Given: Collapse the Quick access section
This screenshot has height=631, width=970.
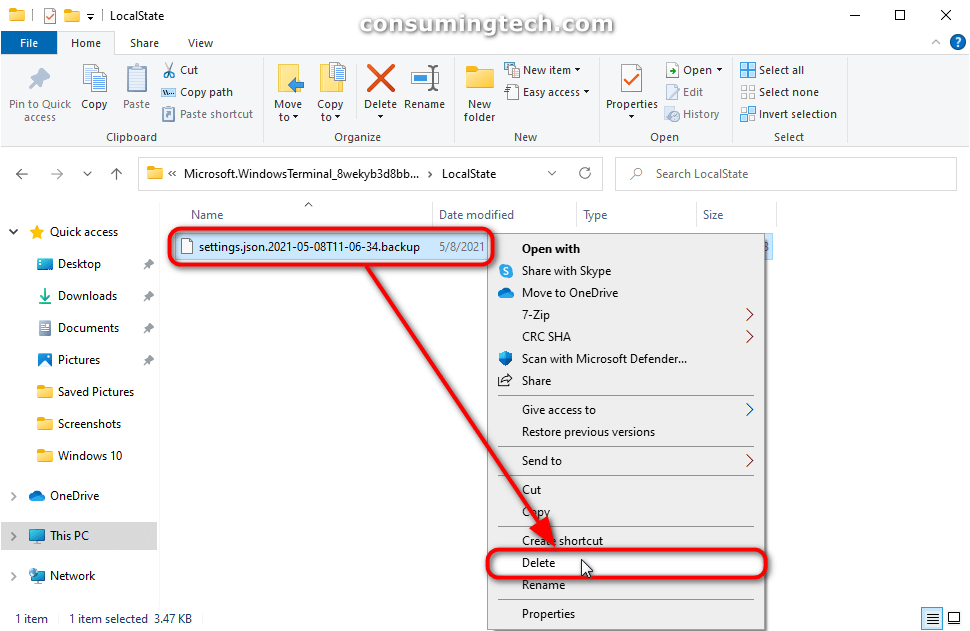Looking at the screenshot, I should [x=13, y=231].
